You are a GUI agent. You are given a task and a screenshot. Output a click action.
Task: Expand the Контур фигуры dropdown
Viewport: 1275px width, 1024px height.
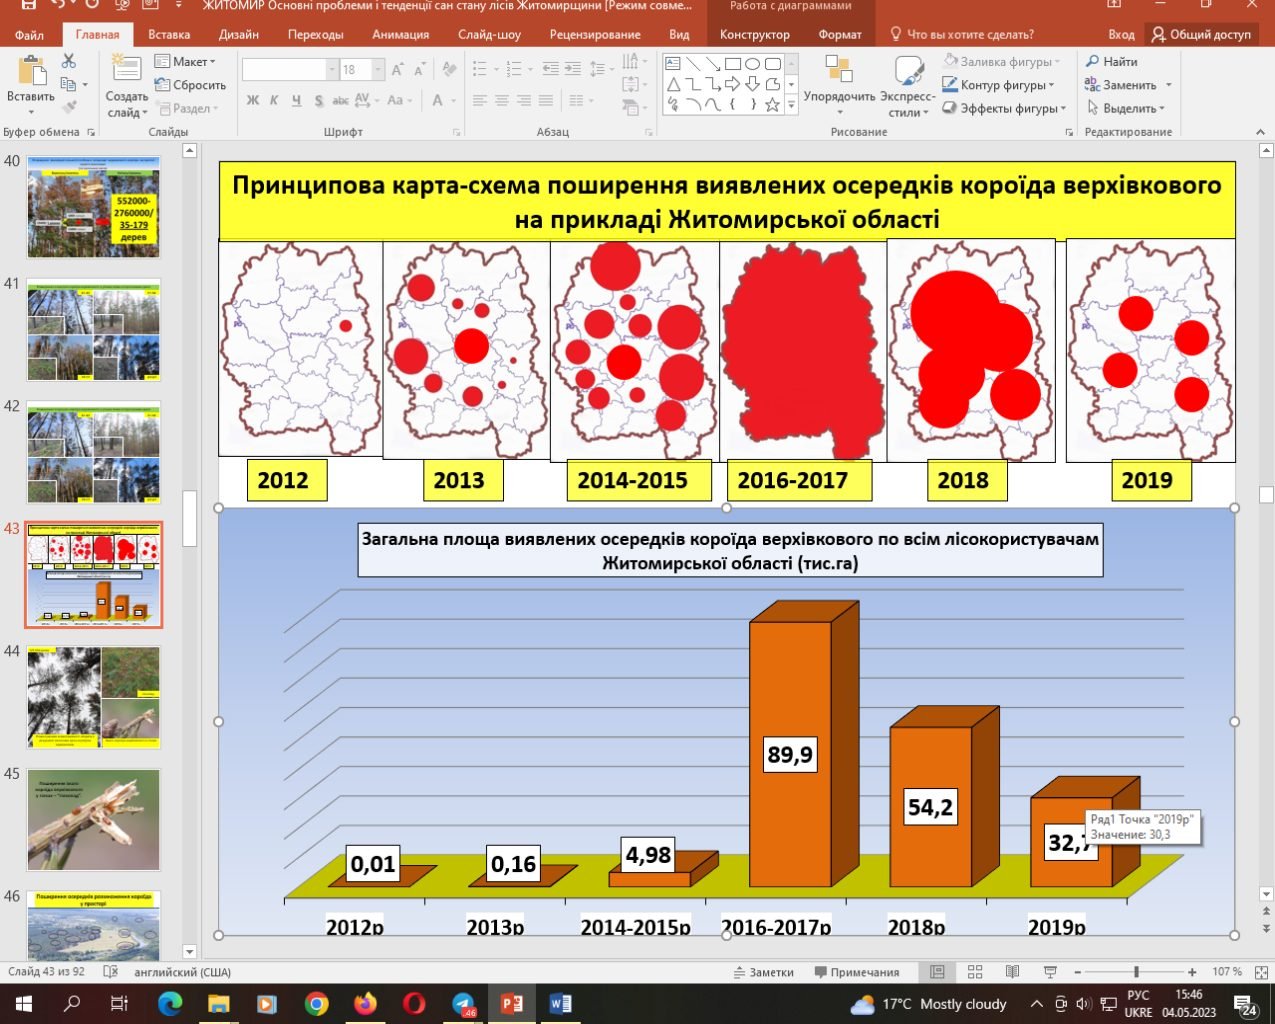click(1052, 85)
